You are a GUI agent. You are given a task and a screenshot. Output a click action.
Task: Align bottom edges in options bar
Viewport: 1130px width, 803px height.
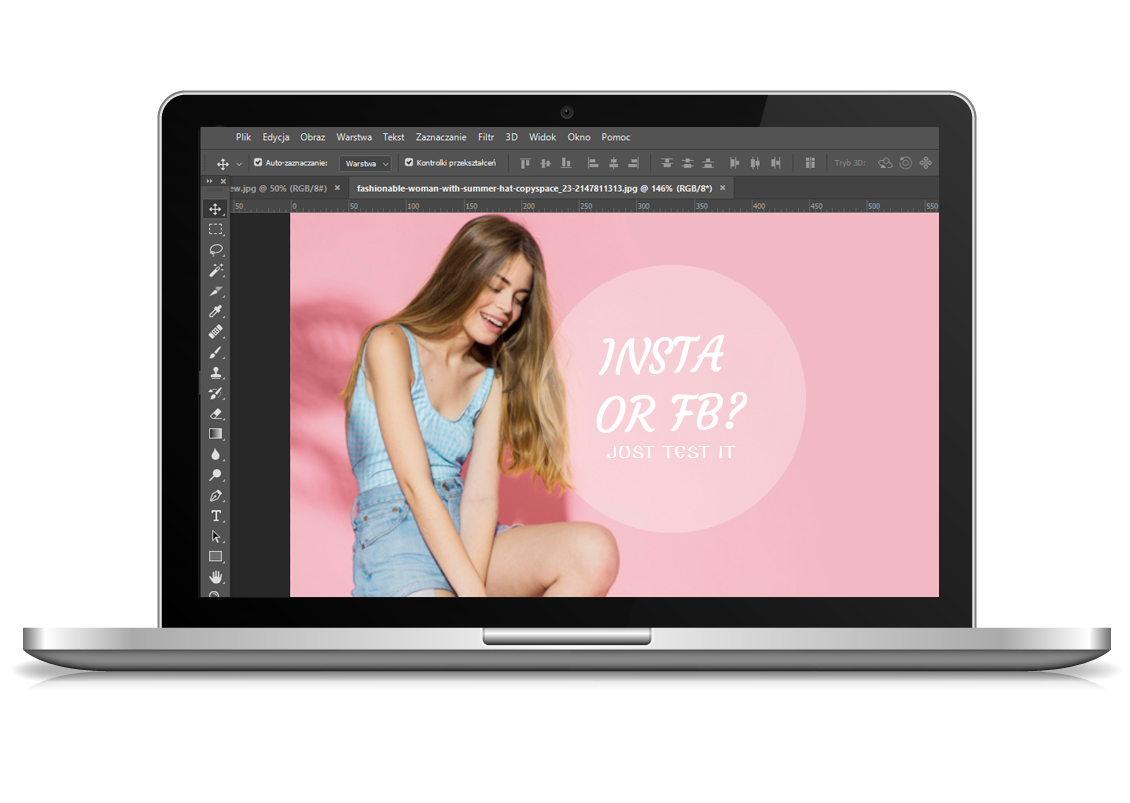click(x=566, y=163)
